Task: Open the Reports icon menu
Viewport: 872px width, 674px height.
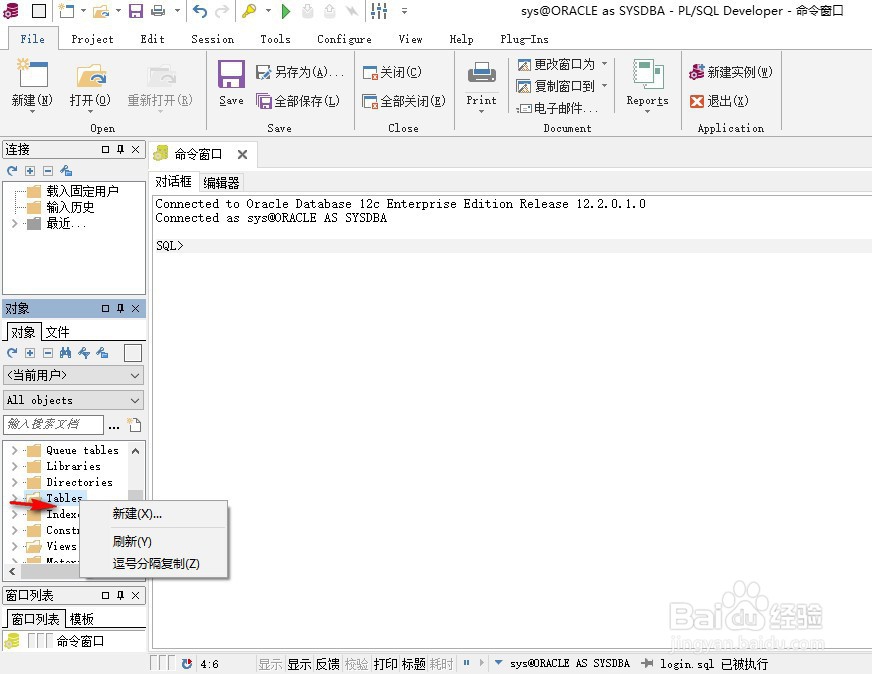Action: [x=647, y=74]
